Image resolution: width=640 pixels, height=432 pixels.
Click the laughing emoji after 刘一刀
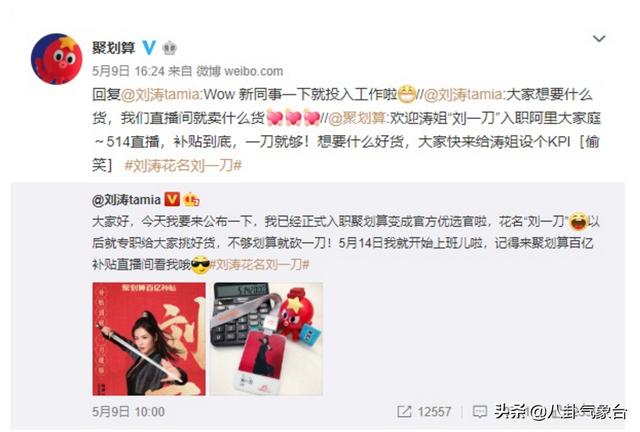click(x=578, y=221)
